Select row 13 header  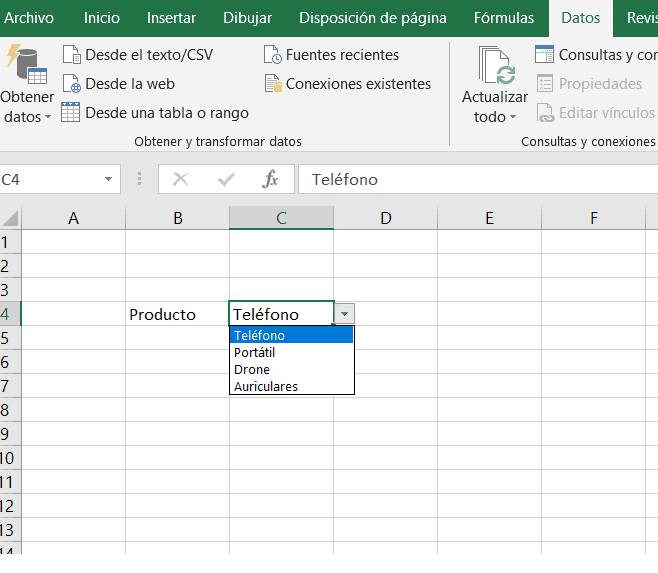click(10, 530)
